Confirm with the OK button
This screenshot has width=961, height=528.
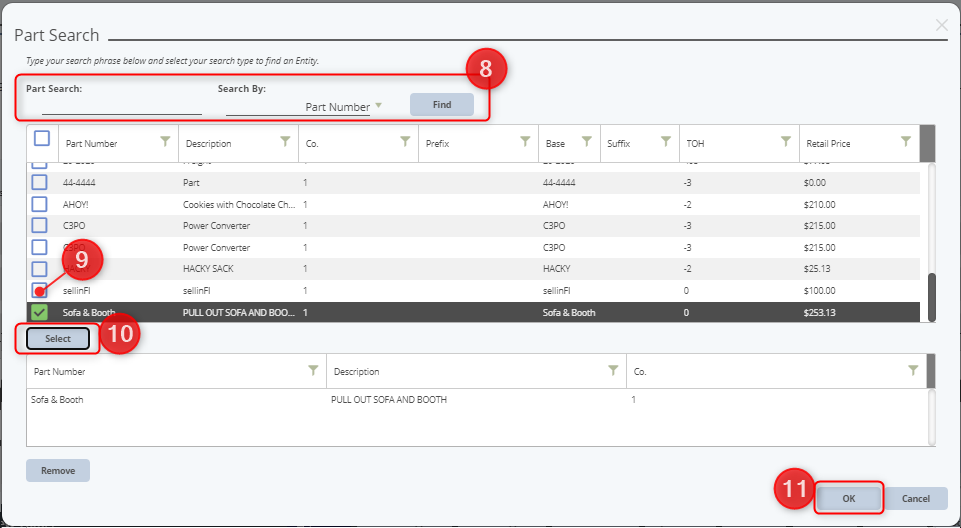tap(849, 498)
